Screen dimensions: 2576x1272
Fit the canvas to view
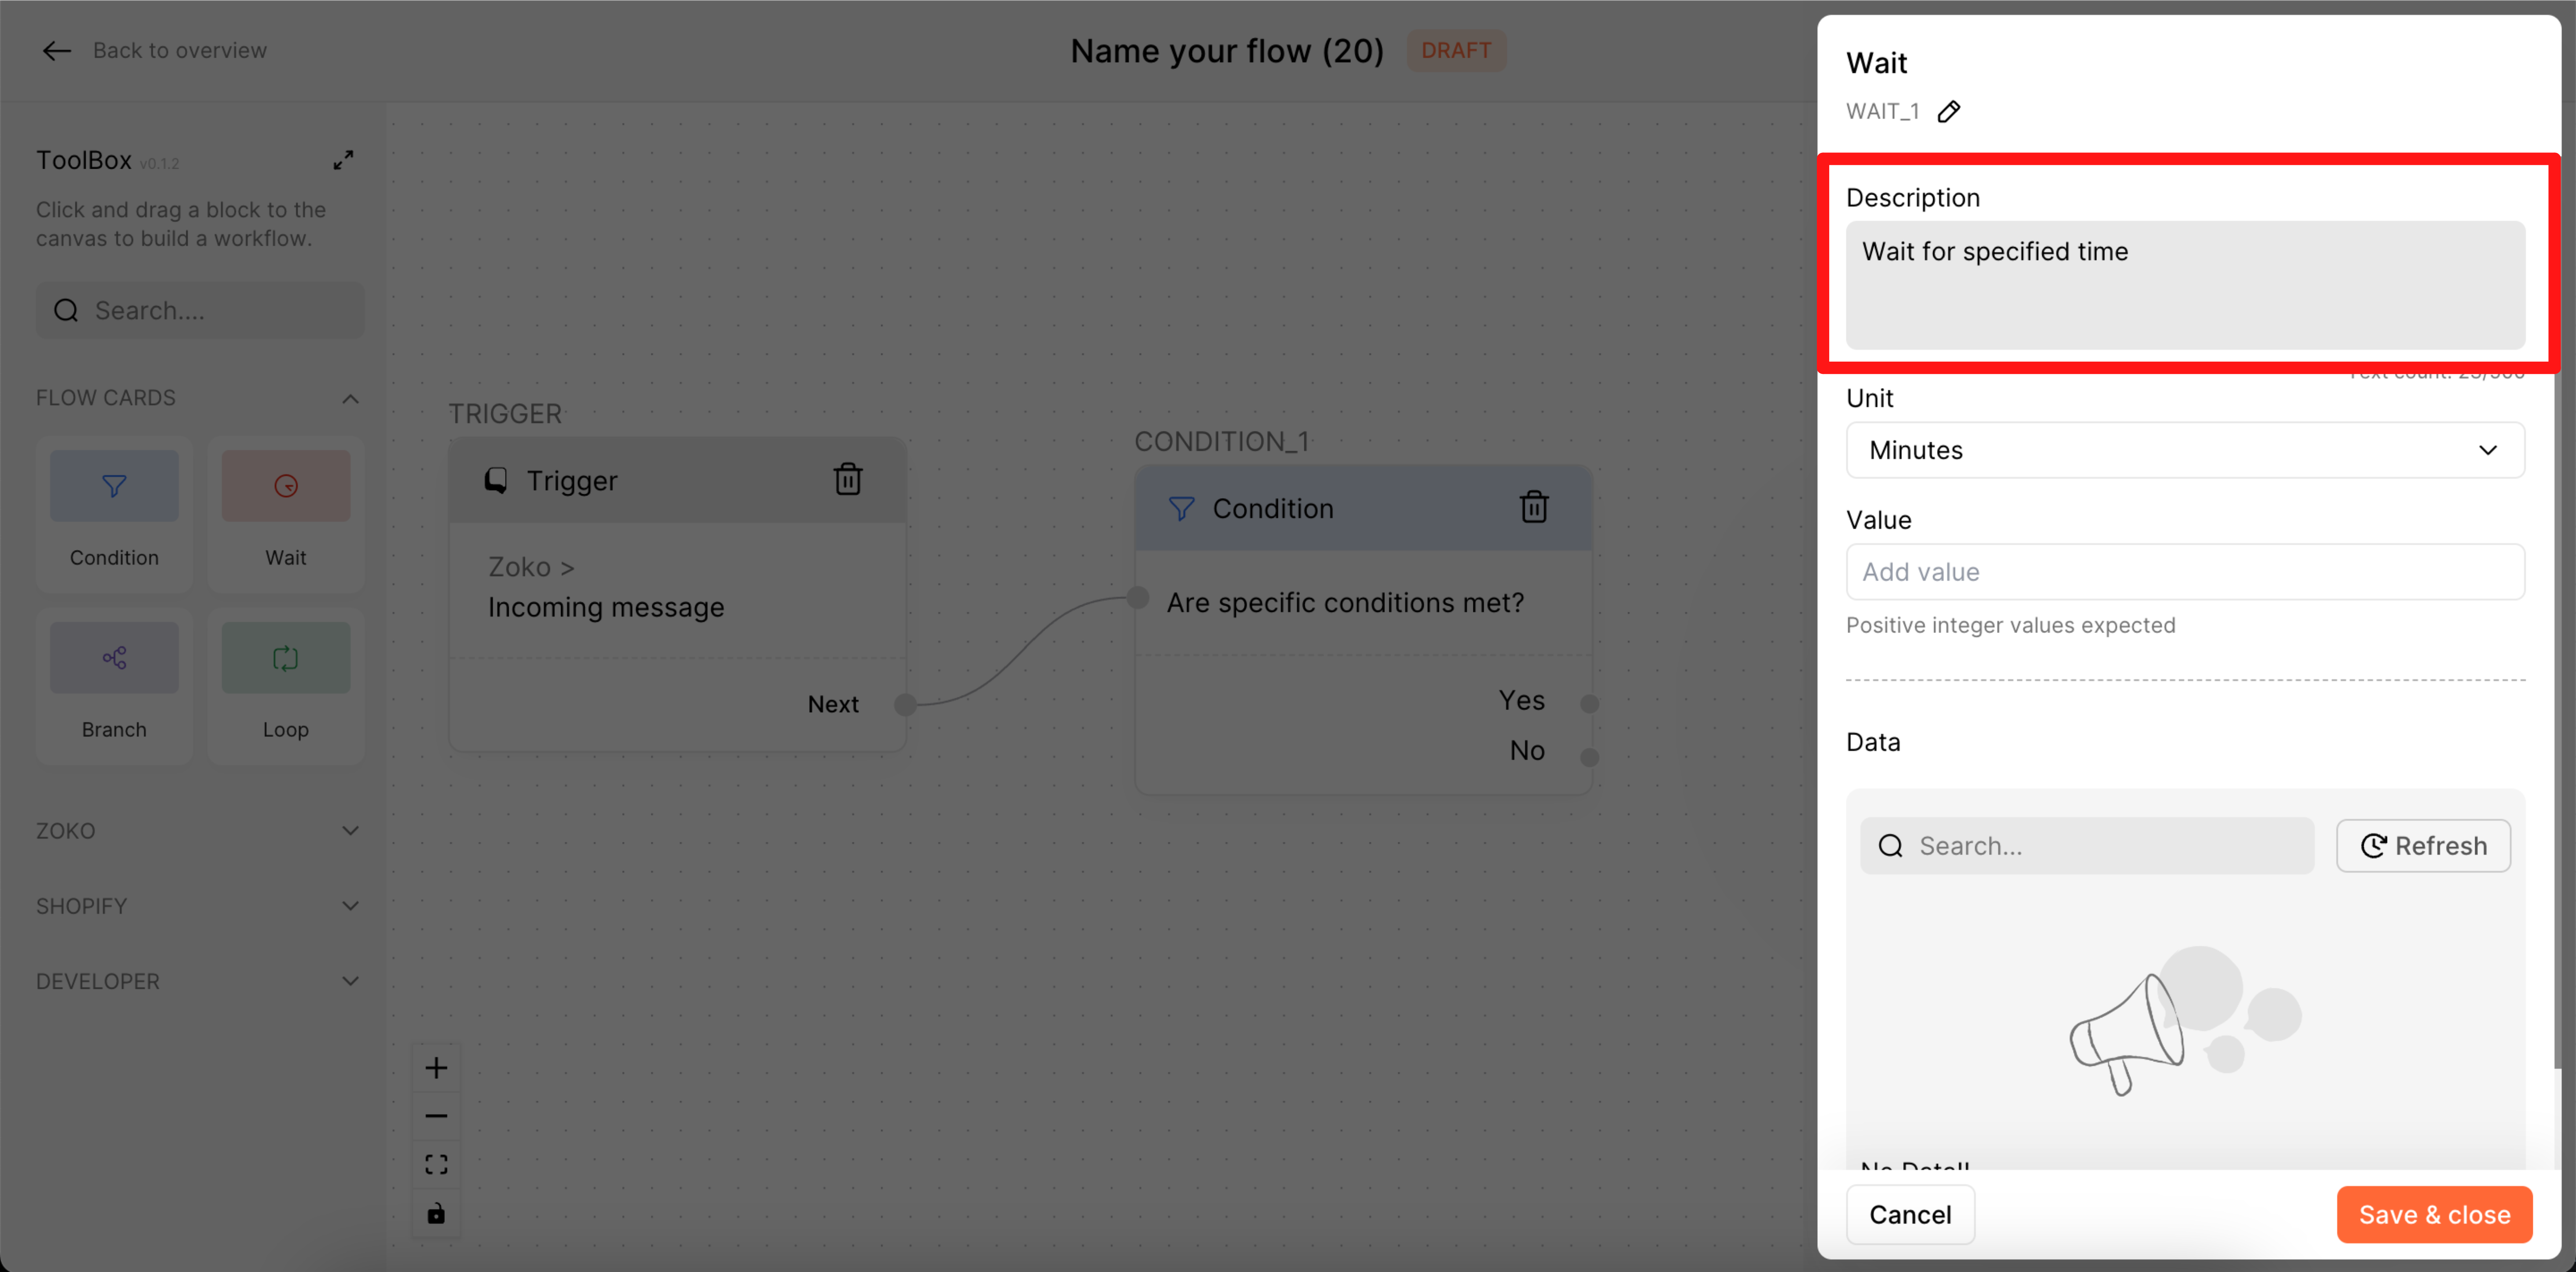436,1164
